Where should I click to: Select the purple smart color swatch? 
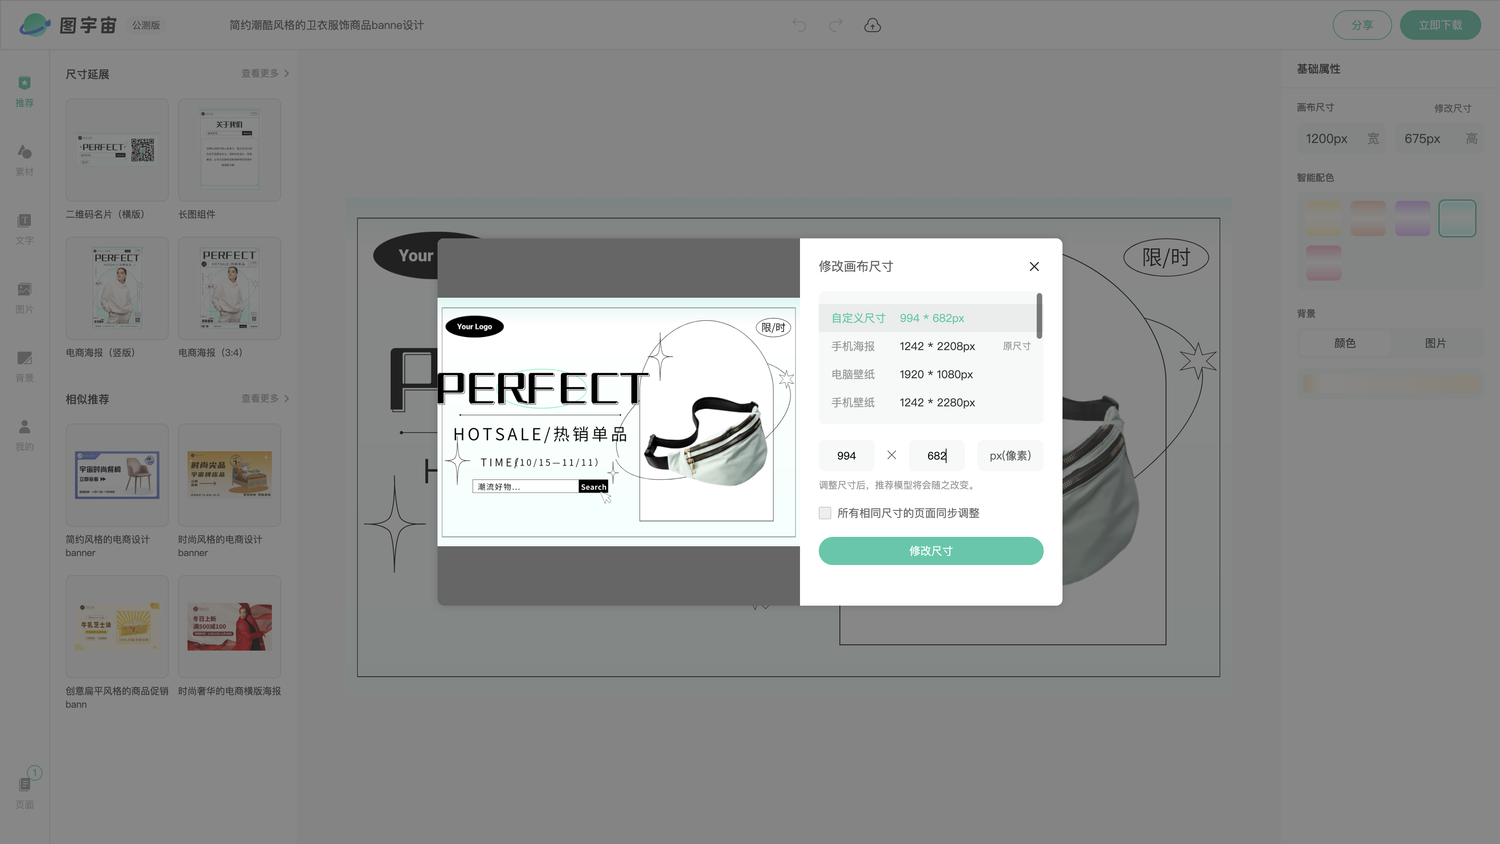(x=1413, y=218)
